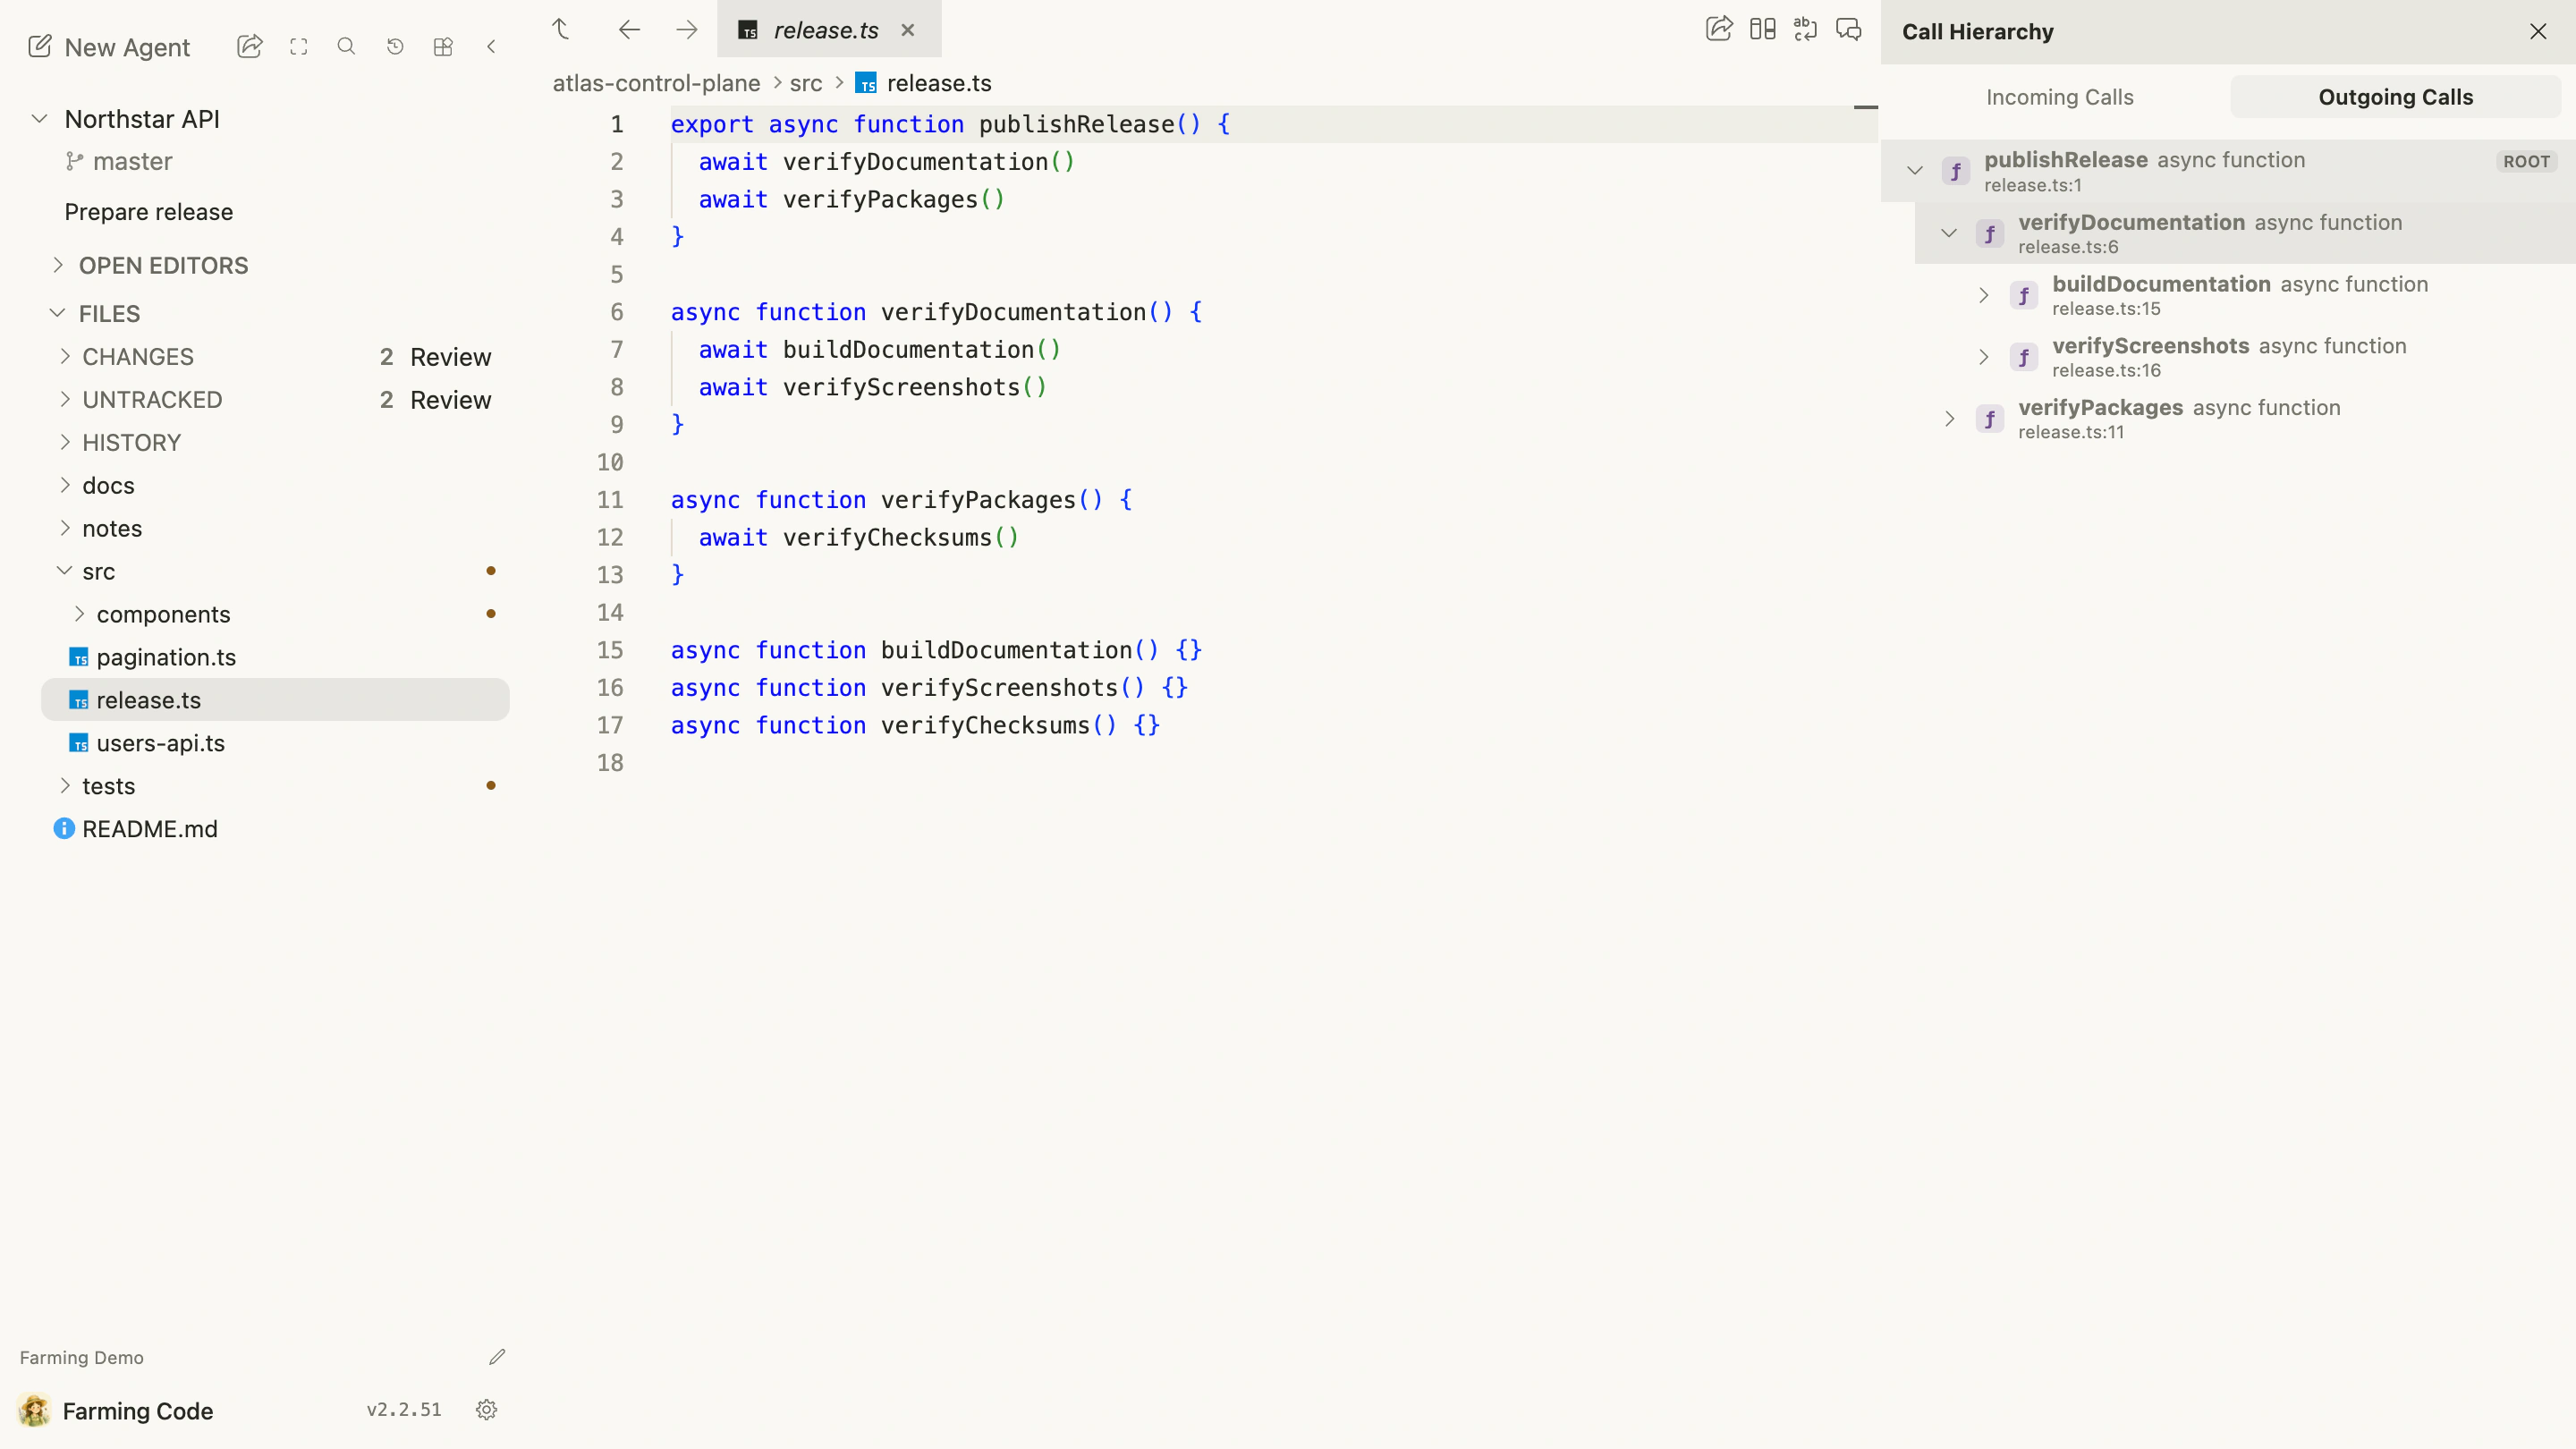The height and width of the screenshot is (1449, 2576).
Task: Click the README.md info icon
Action: pos(64,829)
